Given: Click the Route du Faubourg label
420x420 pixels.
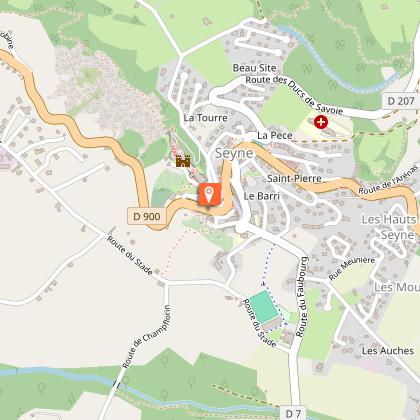Looking at the screenshot, I should coord(302,297).
